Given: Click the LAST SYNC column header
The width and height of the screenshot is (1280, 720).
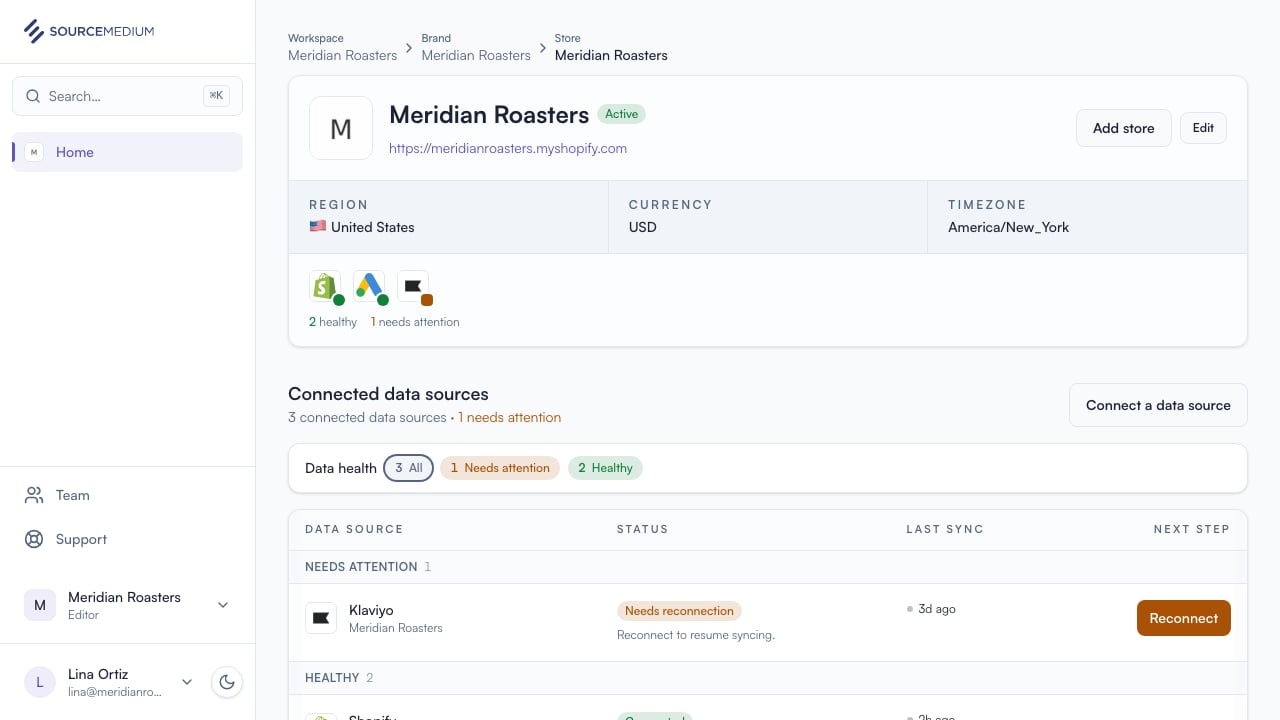Looking at the screenshot, I should [x=945, y=529].
